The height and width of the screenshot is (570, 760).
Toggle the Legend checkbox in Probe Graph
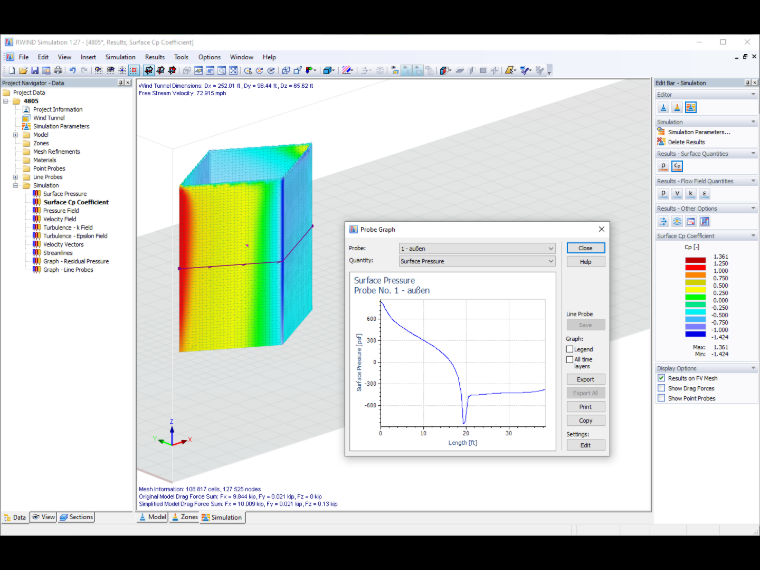tap(570, 349)
